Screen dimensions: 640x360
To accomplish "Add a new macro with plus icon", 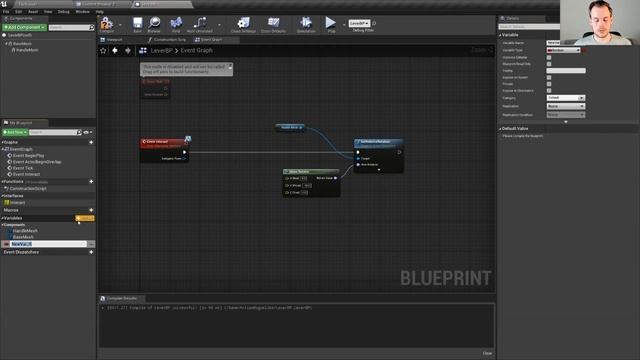I will (x=91, y=210).
